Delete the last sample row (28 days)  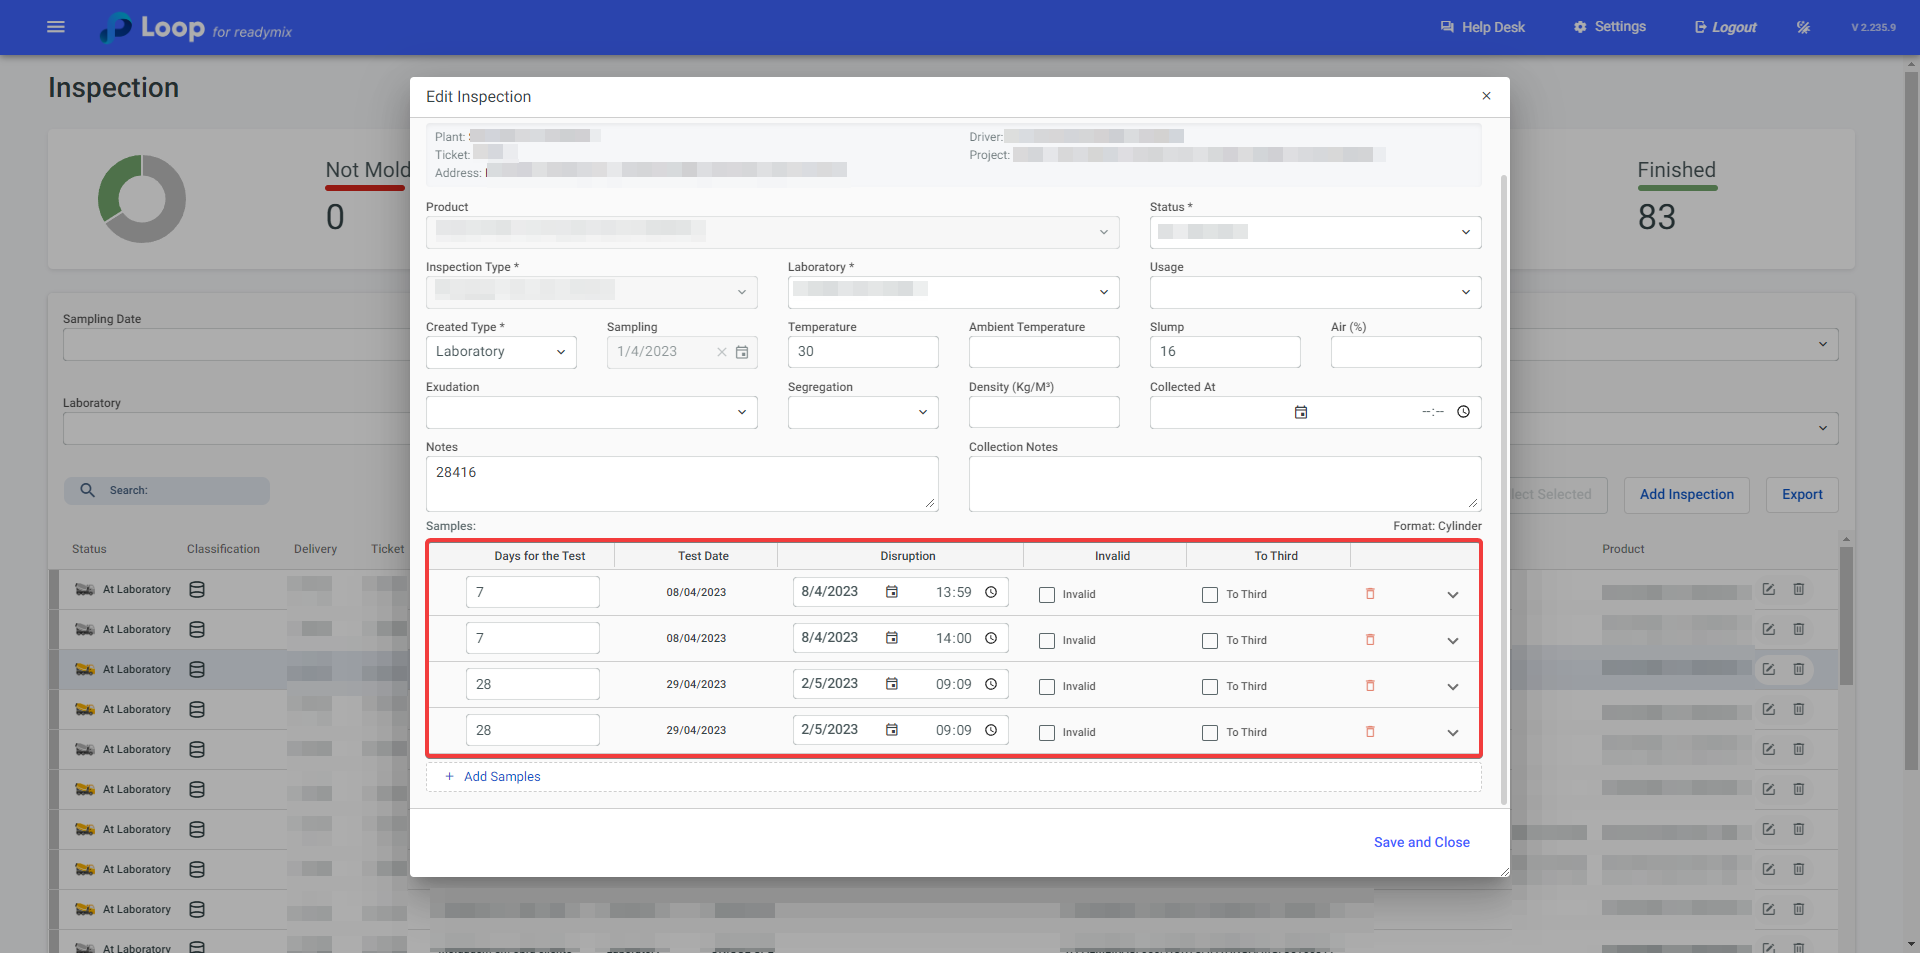pyautogui.click(x=1370, y=732)
